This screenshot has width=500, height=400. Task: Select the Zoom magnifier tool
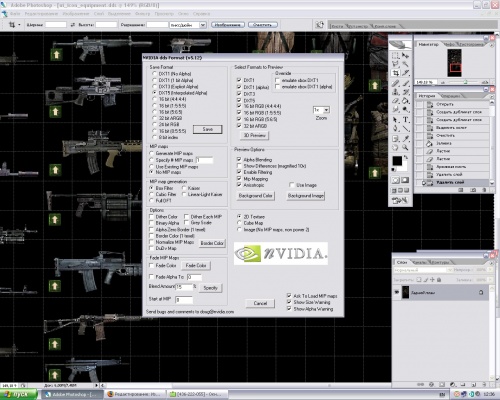click(405, 147)
